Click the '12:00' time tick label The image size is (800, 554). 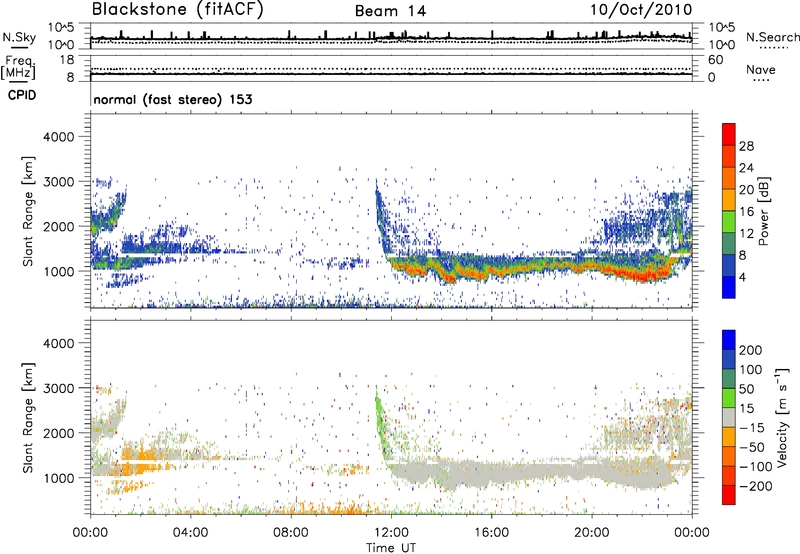click(x=391, y=533)
